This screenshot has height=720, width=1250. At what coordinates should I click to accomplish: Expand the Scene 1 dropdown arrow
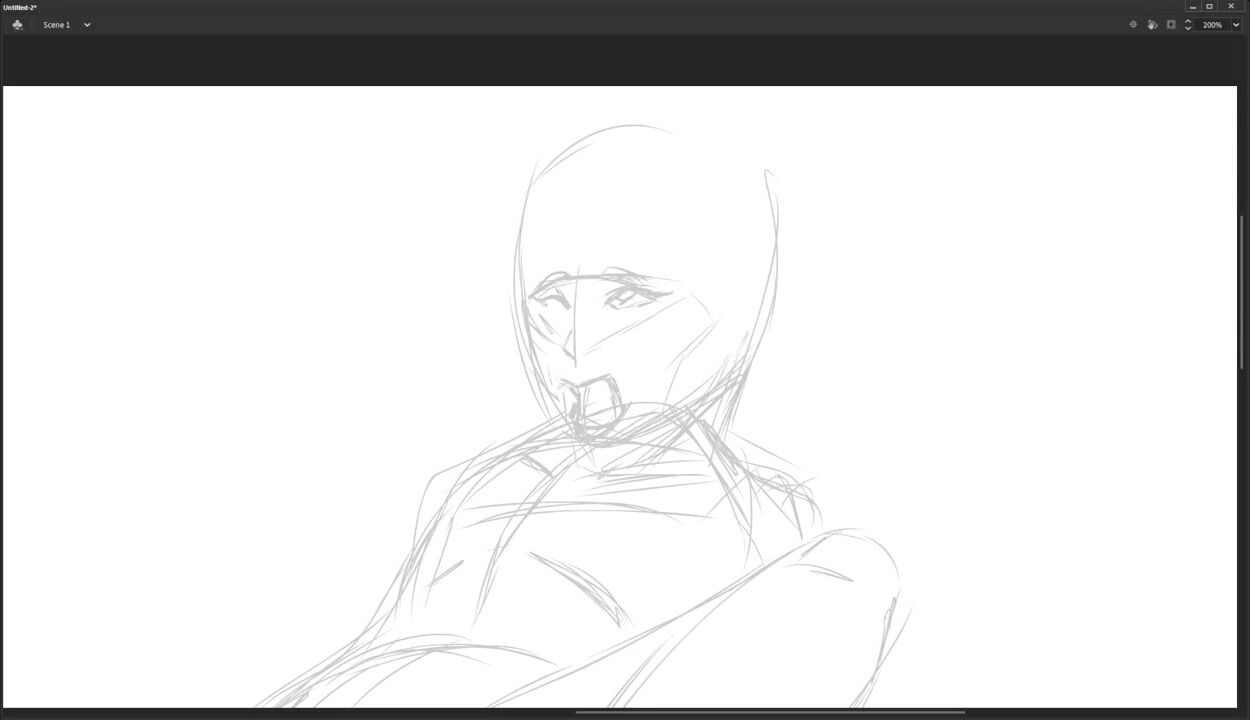87,25
